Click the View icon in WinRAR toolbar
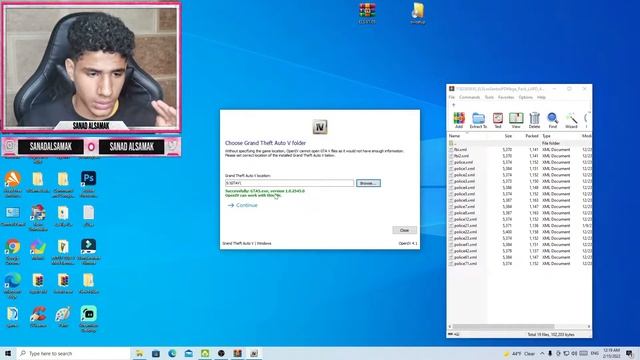Screen dimensions: 640x360 [x=516, y=120]
